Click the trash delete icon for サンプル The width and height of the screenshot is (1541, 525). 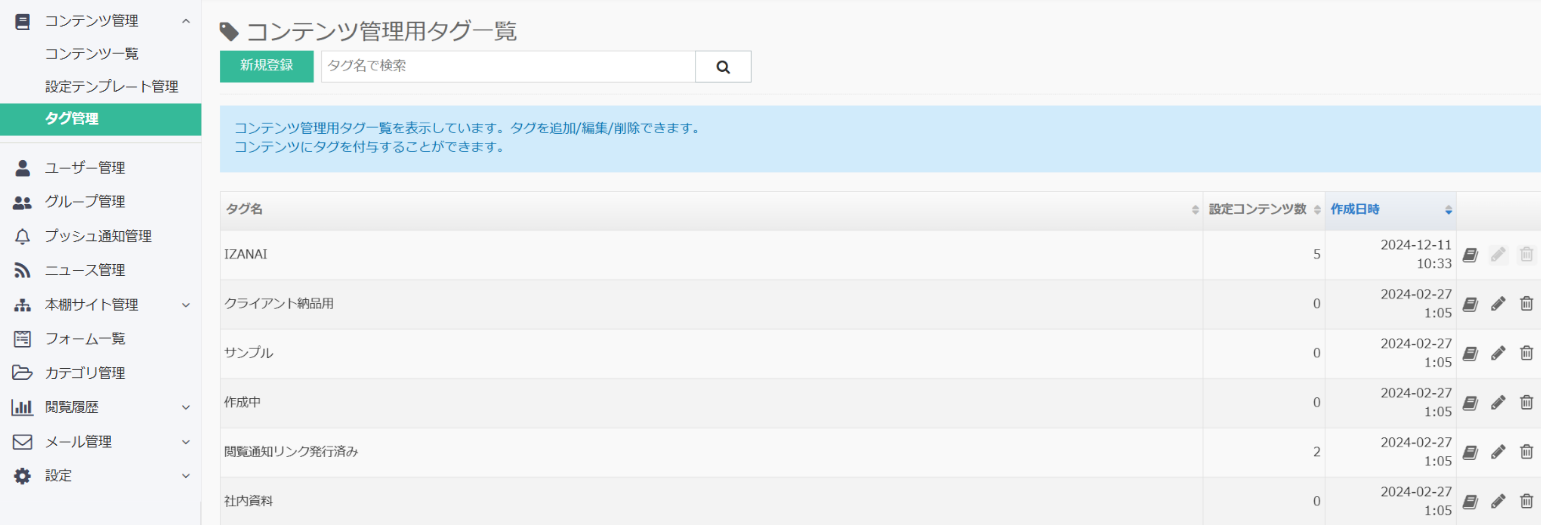[1526, 353]
